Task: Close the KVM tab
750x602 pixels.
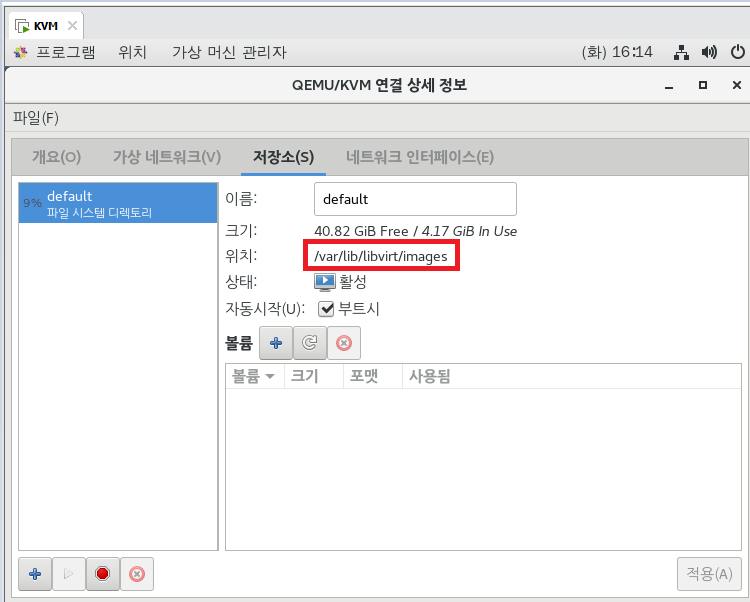Action: 72,25
